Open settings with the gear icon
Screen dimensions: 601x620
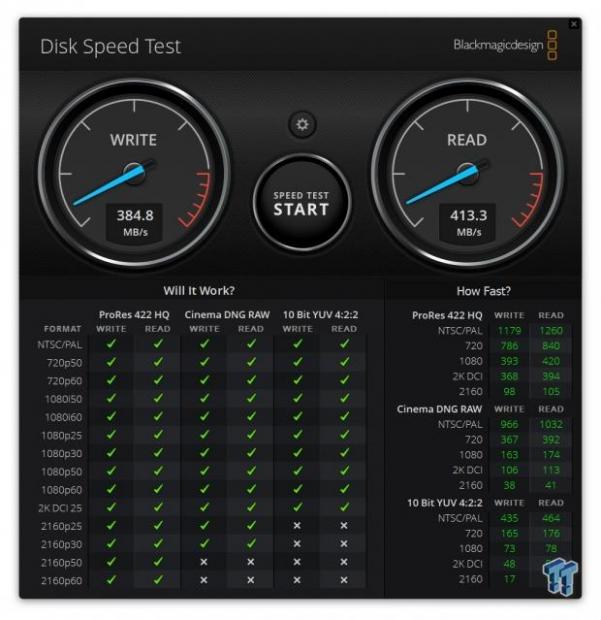[302, 125]
